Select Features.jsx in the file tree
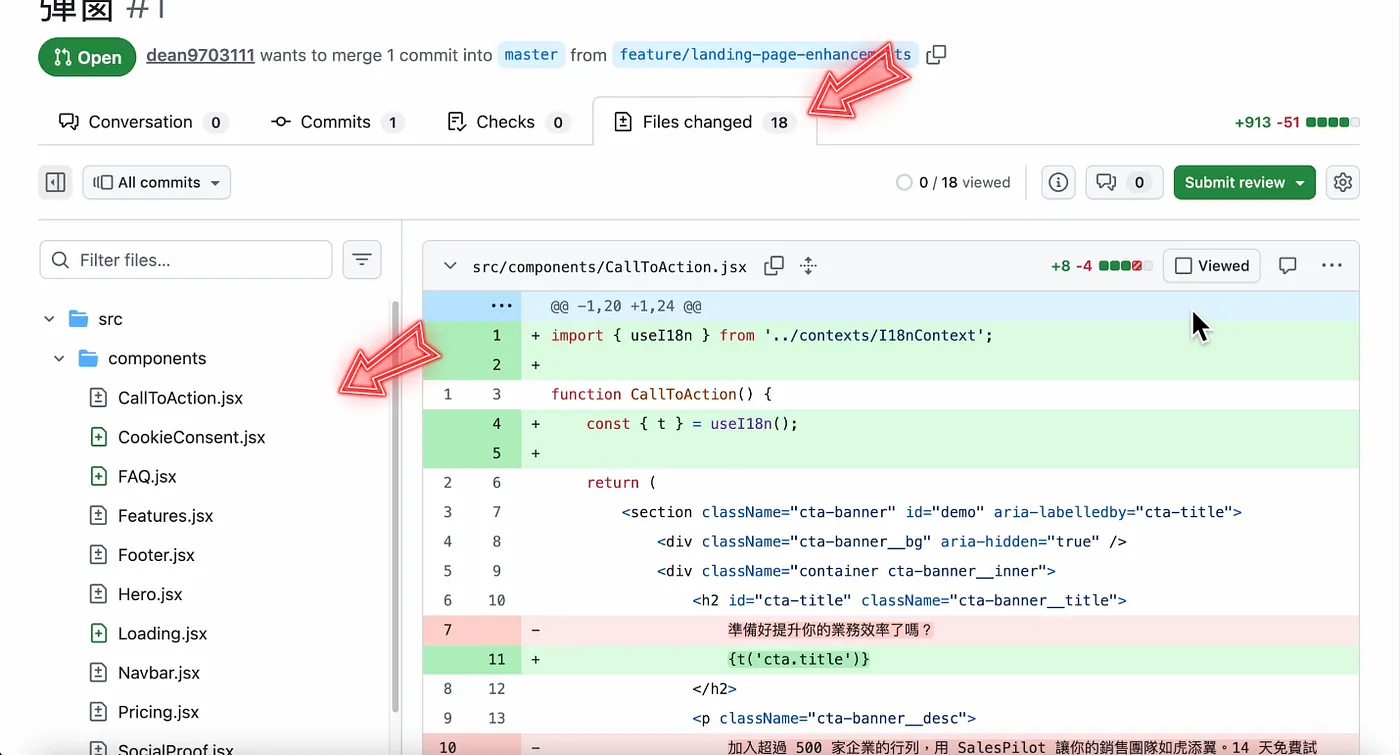Image resolution: width=1400 pixels, height=755 pixels. point(165,516)
